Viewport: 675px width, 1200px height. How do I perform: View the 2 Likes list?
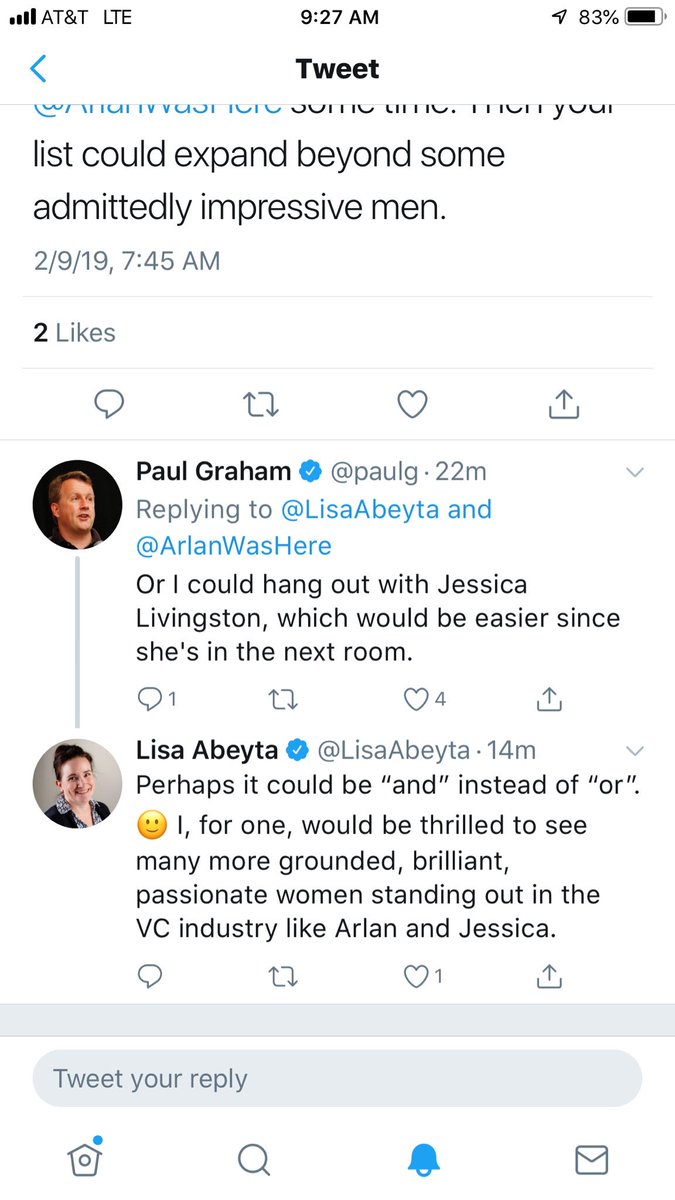pos(74,333)
